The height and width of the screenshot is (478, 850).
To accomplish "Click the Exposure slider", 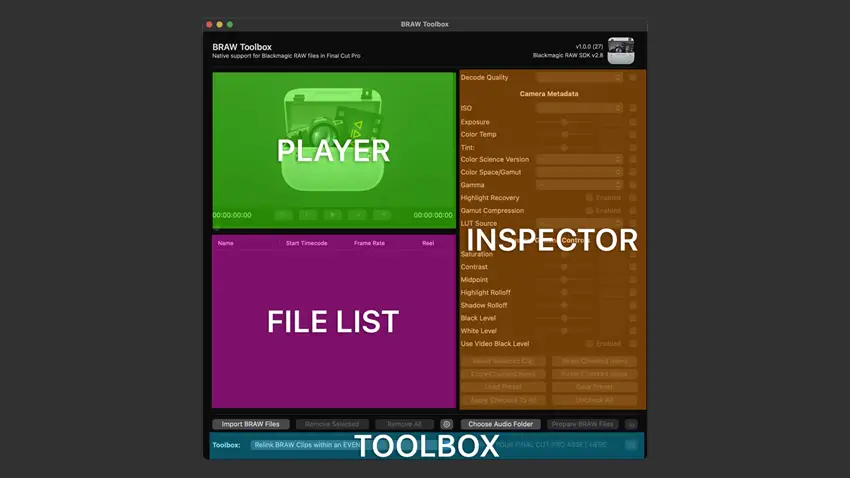I will (564, 122).
